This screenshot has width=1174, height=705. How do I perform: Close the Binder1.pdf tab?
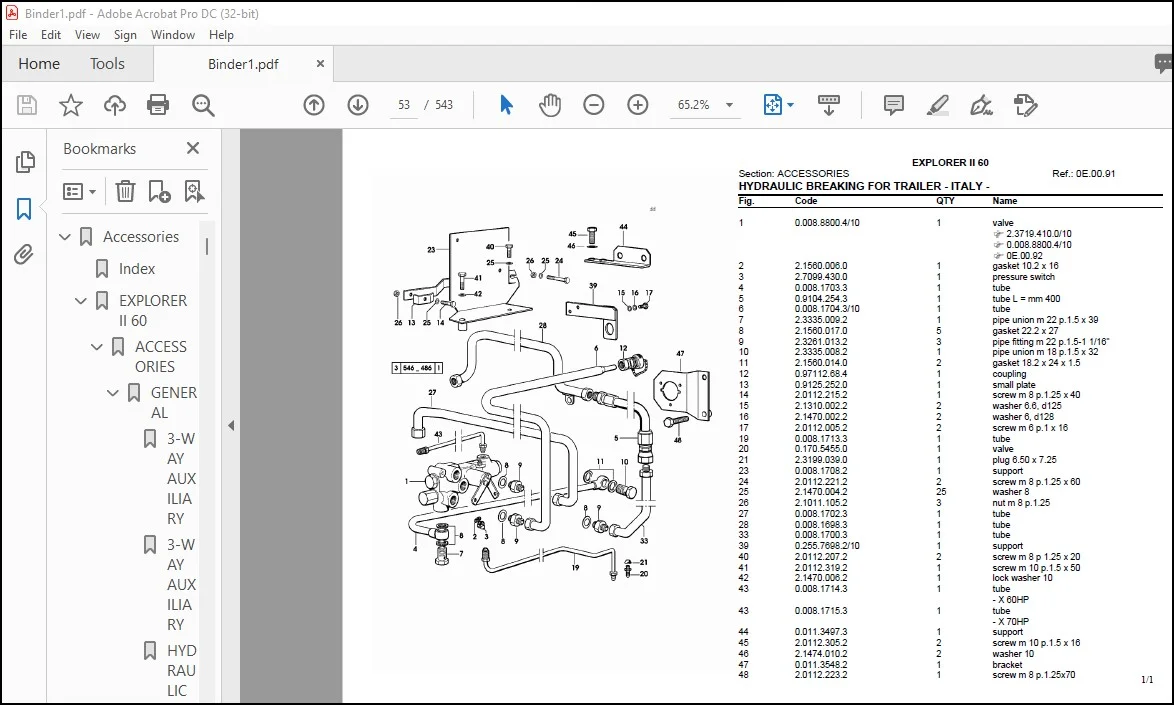320,64
